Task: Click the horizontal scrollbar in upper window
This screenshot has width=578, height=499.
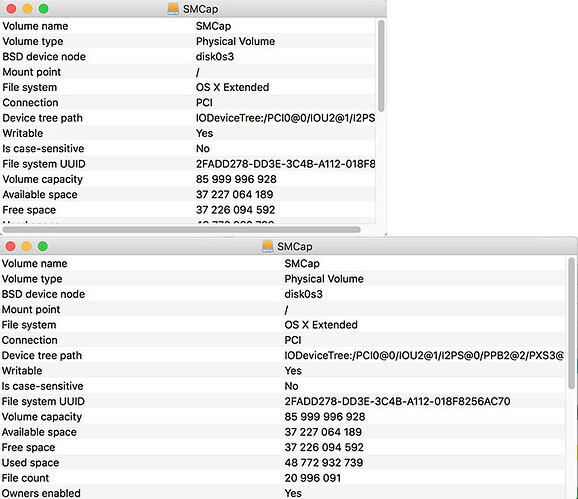Action: 181,230
